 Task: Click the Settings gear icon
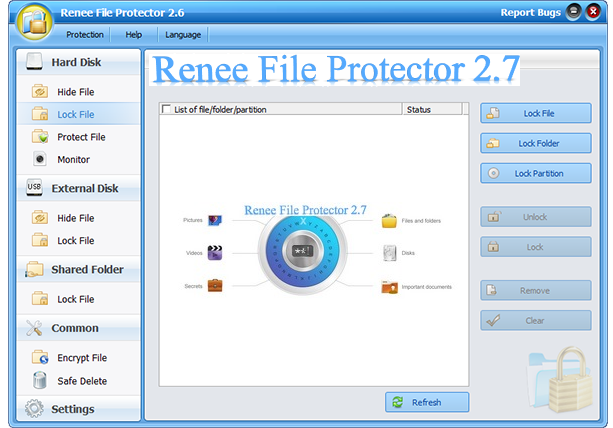click(34, 408)
